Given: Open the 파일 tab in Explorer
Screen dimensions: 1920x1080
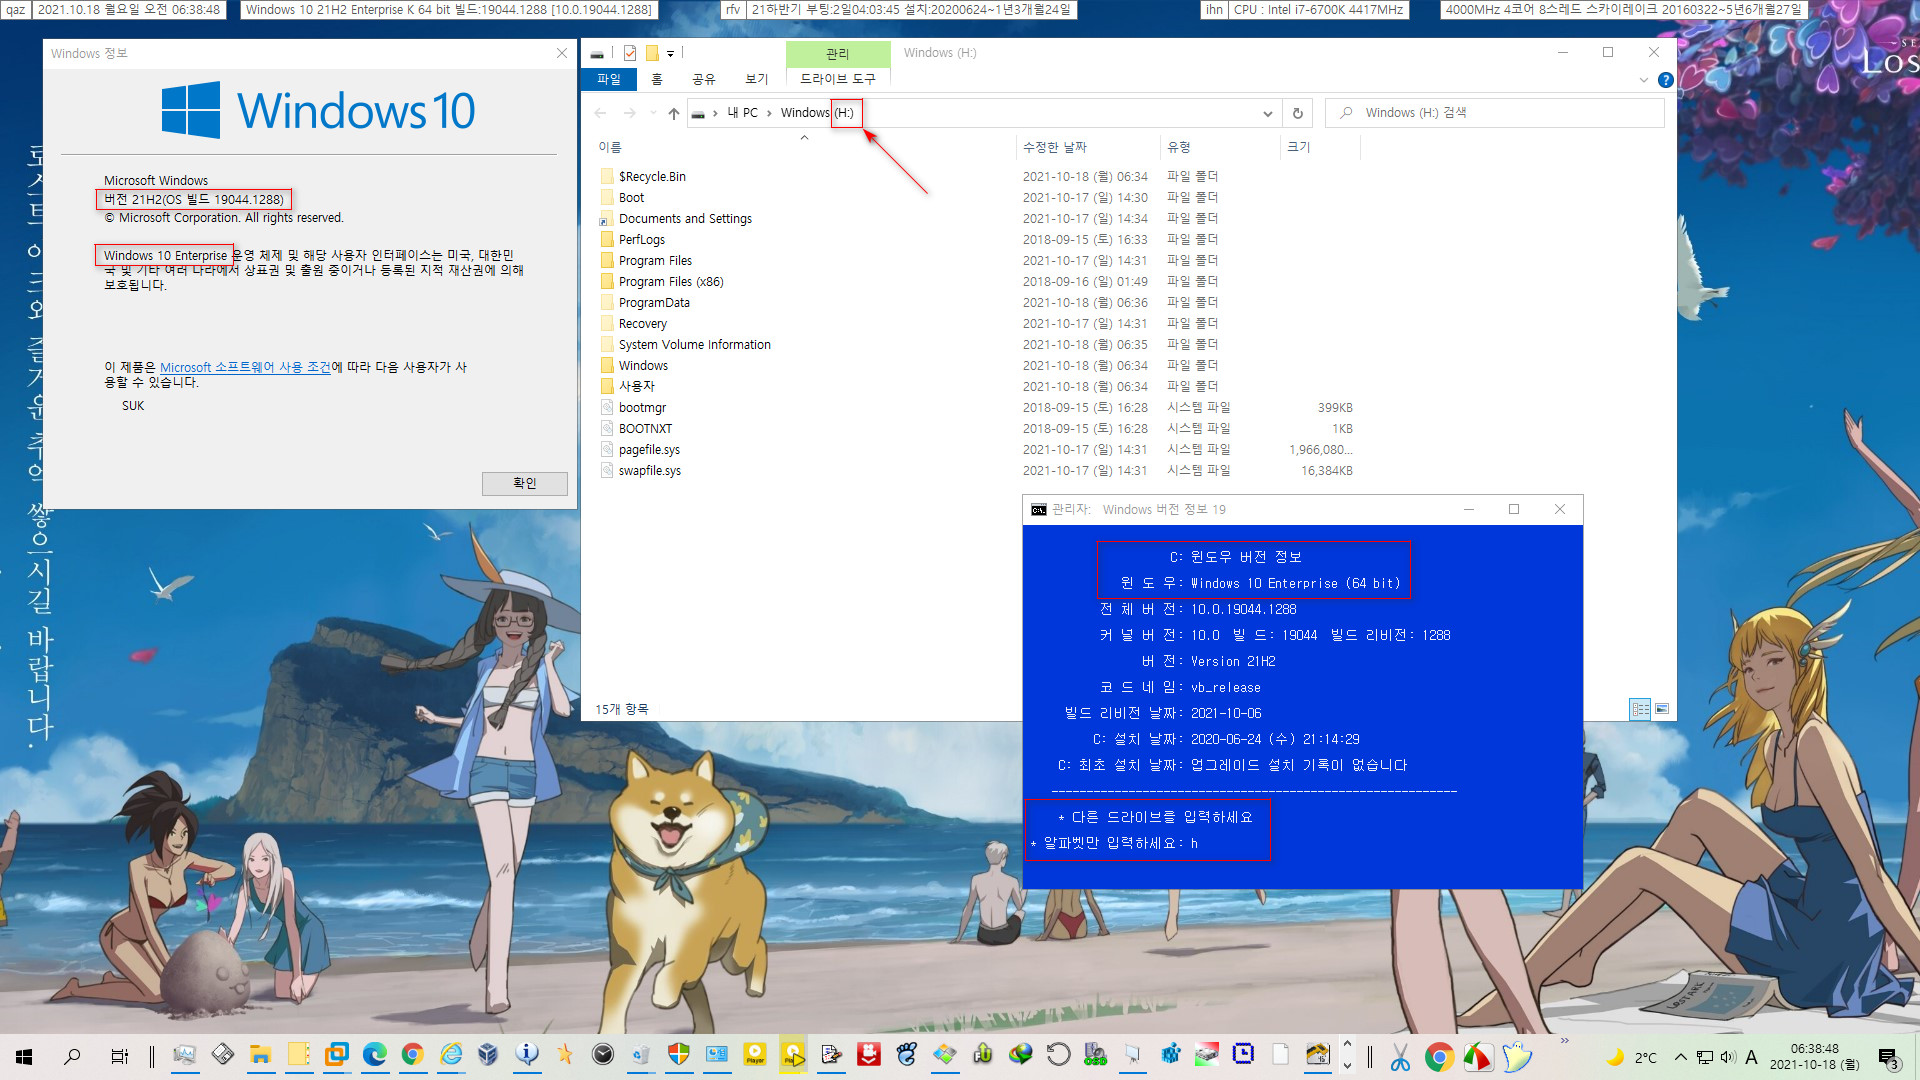Looking at the screenshot, I should pos(609,79).
